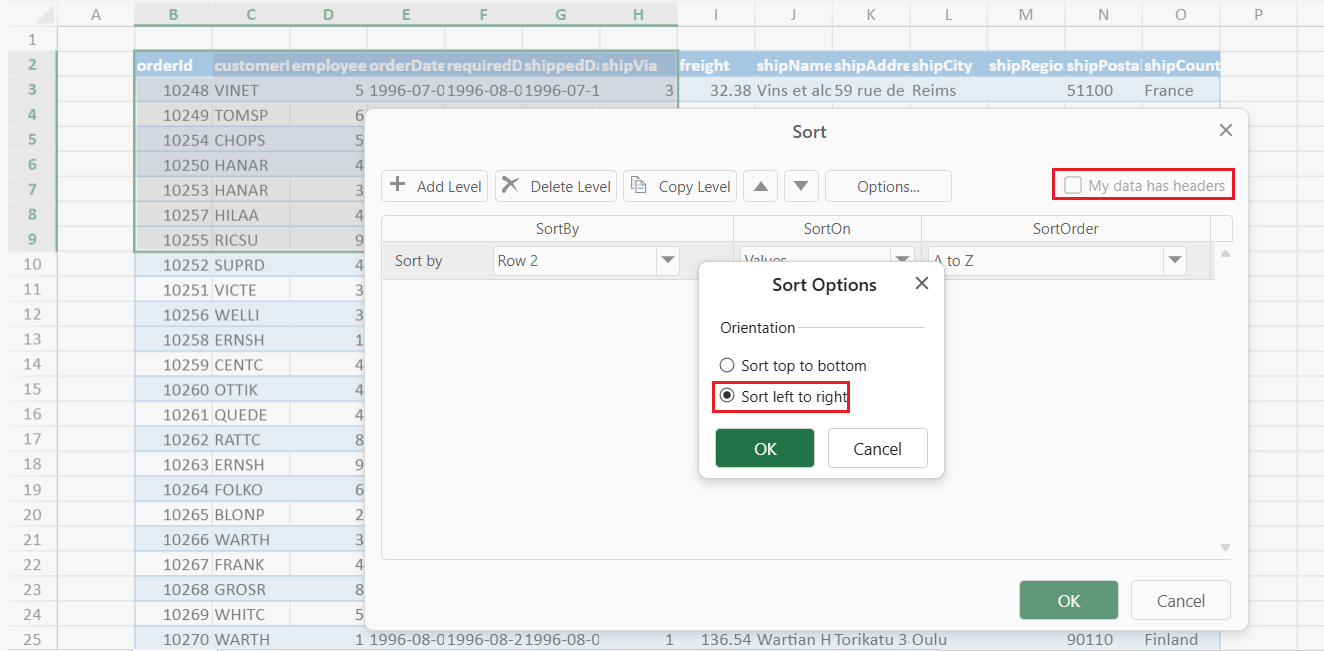Move sort level down with arrow
Screen dimensions: 1324x651
[x=802, y=186]
